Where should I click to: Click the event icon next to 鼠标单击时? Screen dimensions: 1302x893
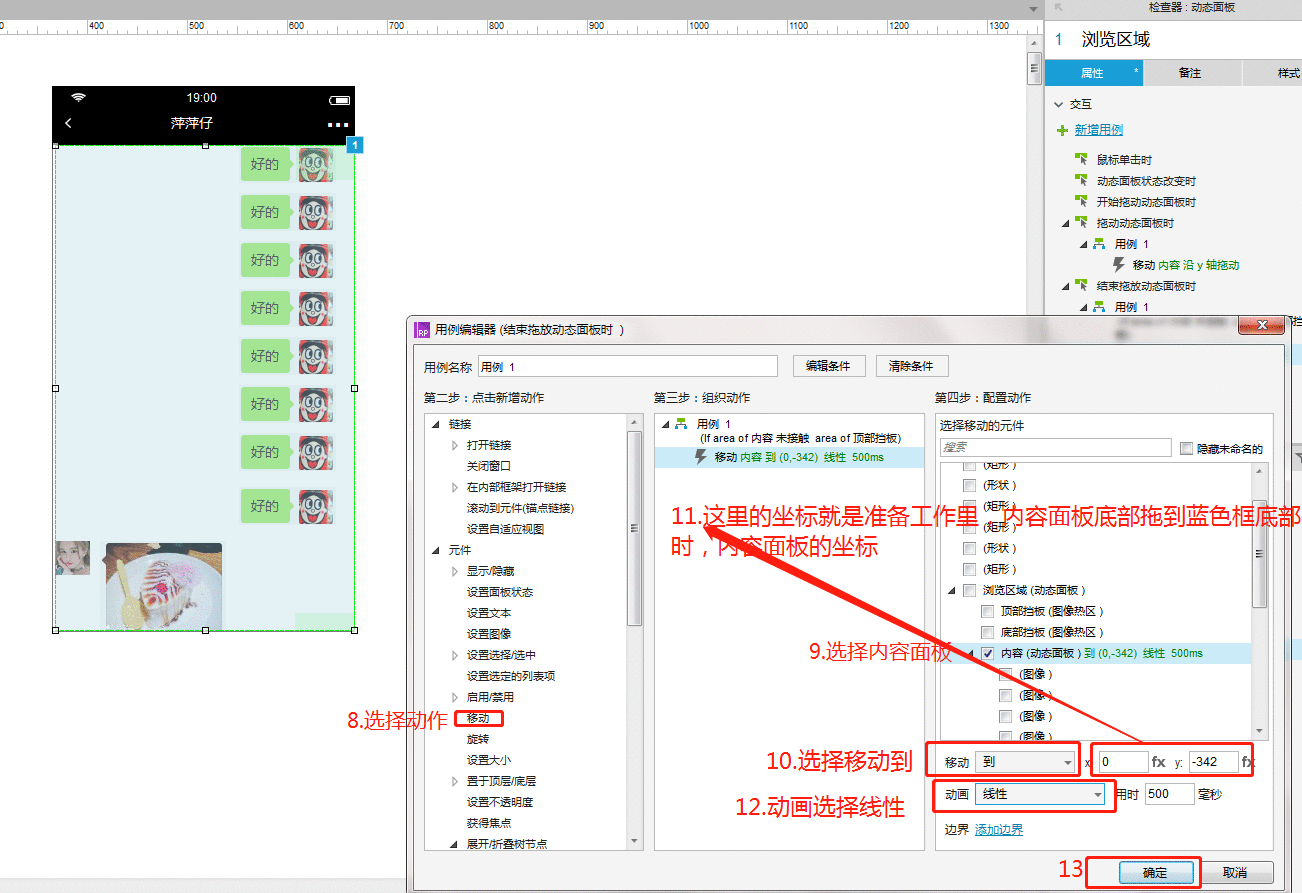point(1081,159)
